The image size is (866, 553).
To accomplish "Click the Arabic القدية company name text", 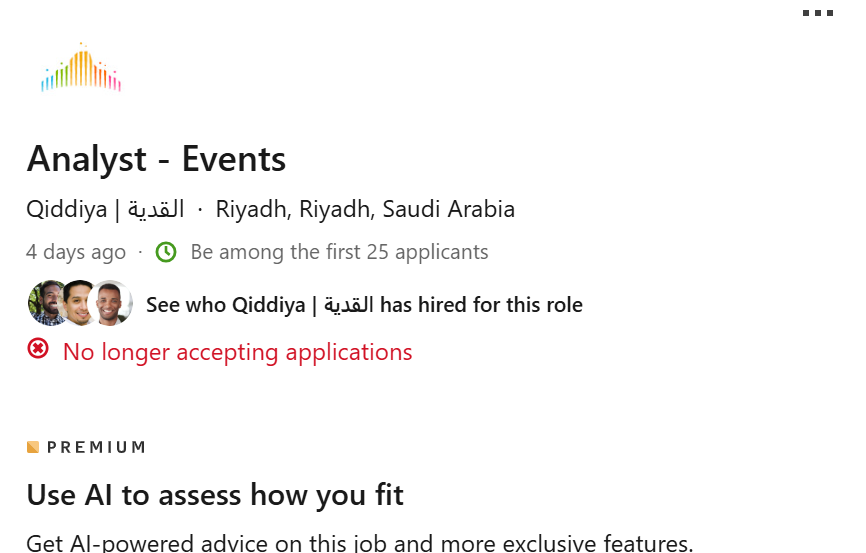I will pyautogui.click(x=156, y=209).
